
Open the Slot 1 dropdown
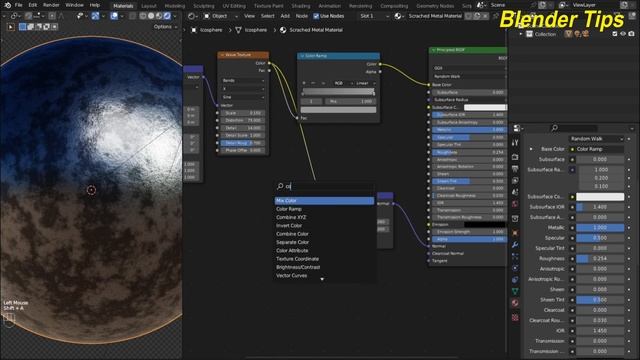(374, 16)
